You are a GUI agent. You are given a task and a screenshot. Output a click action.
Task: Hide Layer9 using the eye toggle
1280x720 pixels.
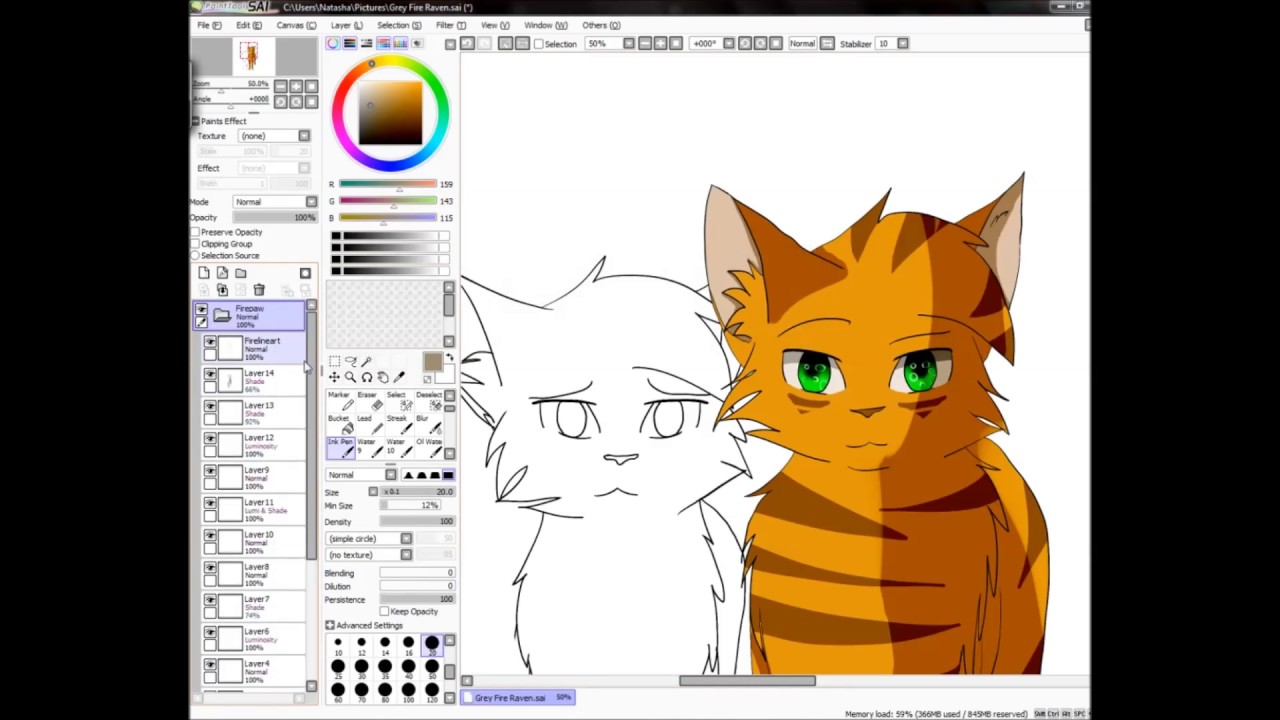[x=210, y=471]
